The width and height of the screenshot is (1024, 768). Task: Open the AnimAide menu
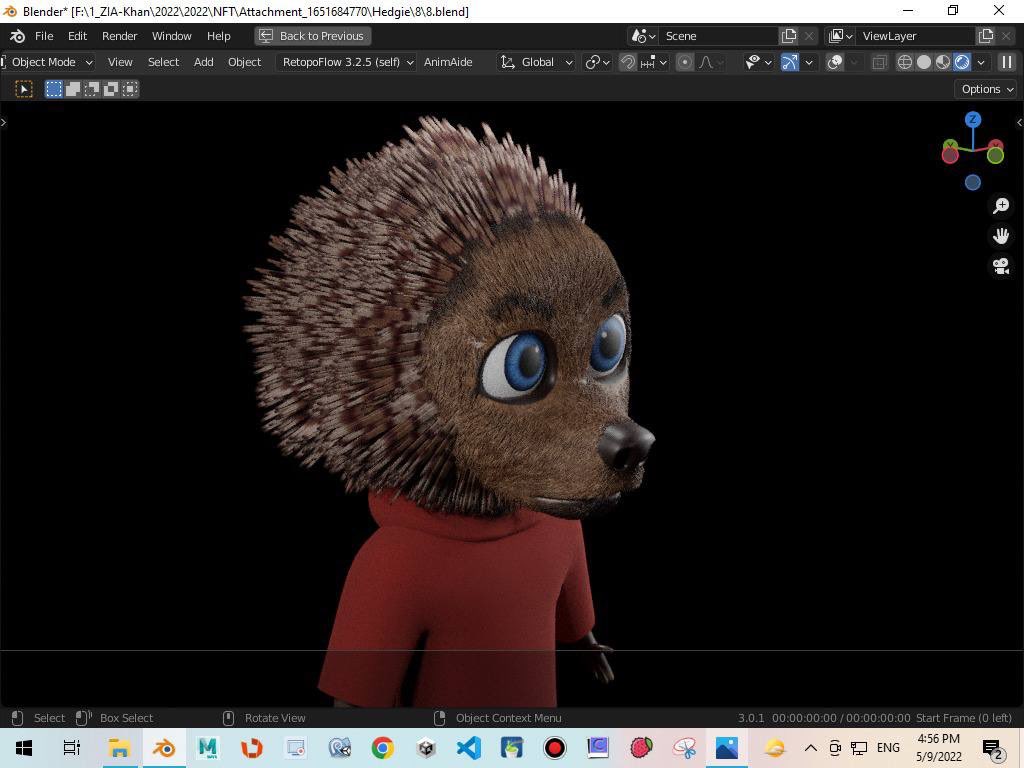[x=448, y=62]
